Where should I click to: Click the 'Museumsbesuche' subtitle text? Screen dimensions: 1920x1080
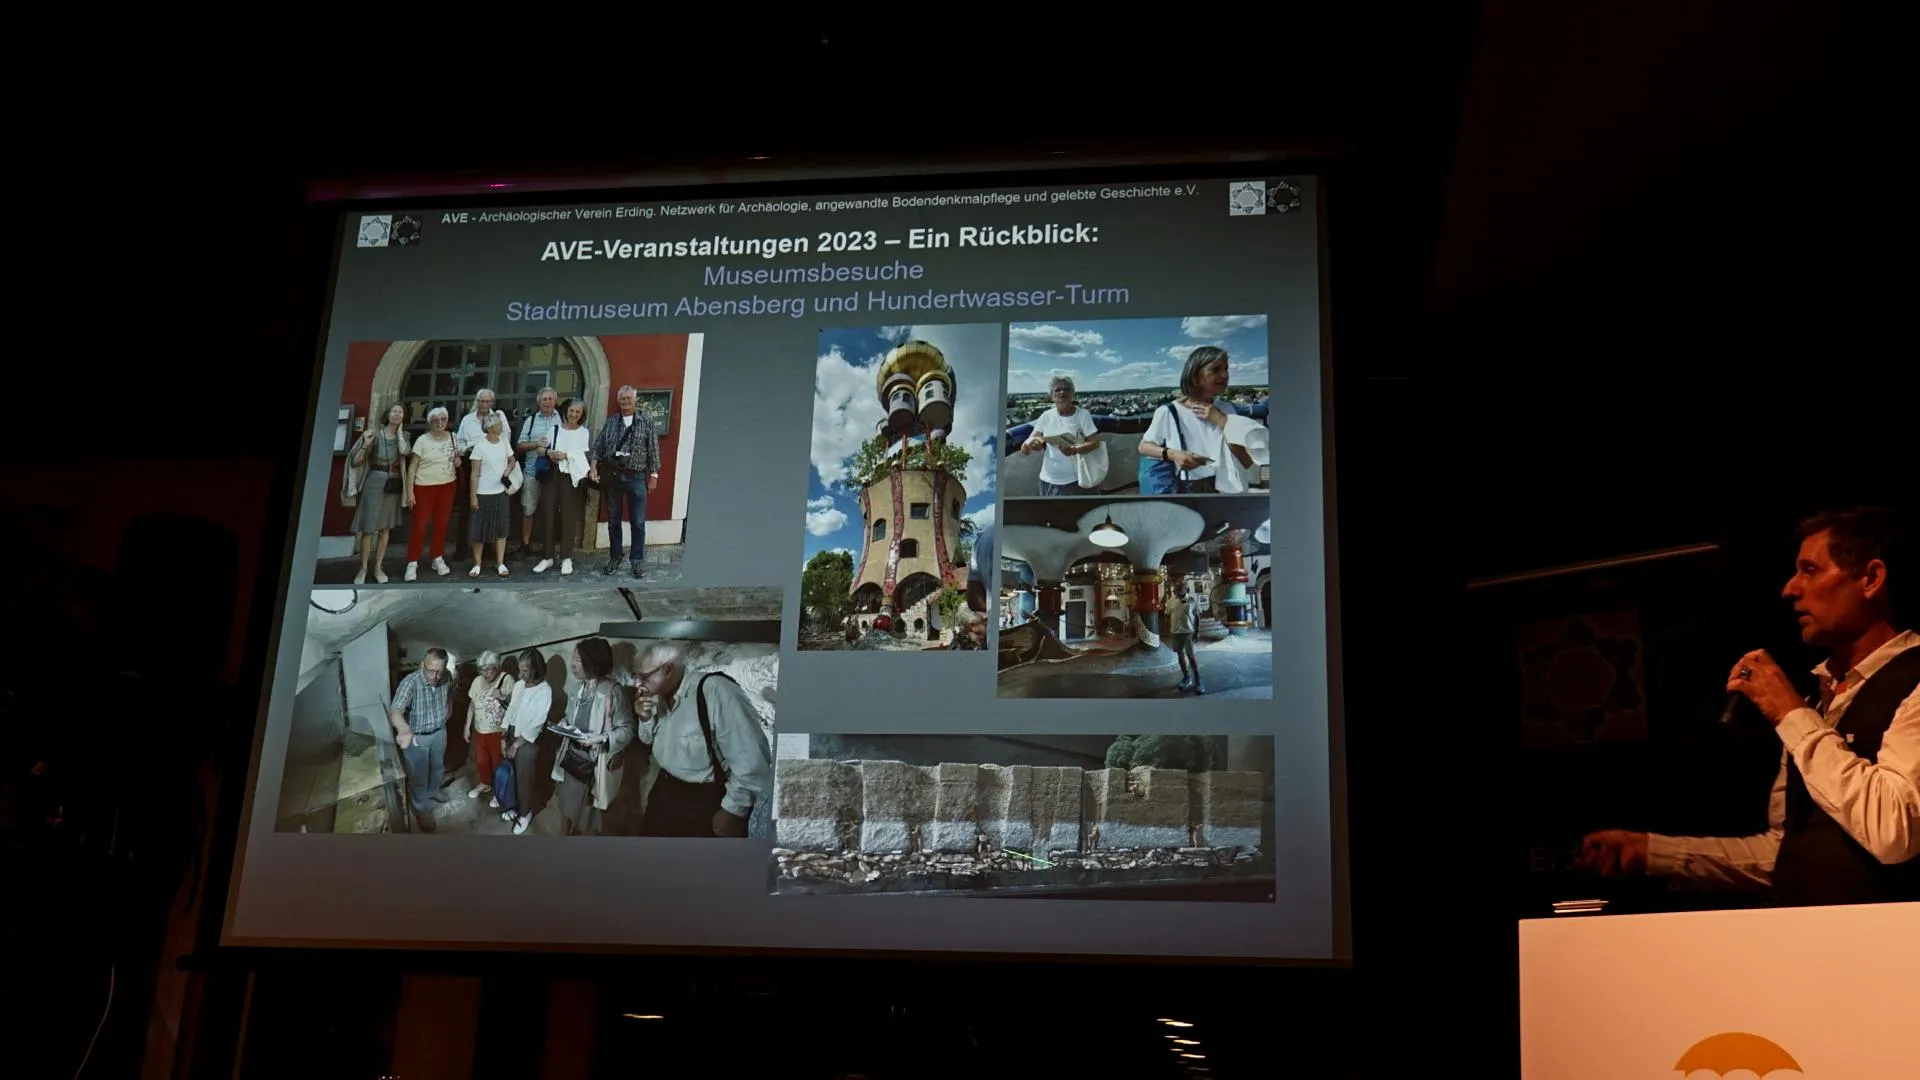click(813, 272)
